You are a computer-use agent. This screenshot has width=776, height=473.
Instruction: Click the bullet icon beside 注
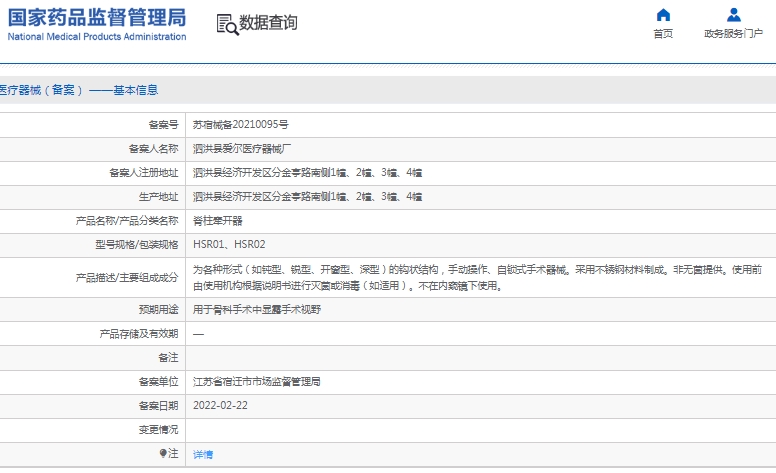(x=163, y=453)
